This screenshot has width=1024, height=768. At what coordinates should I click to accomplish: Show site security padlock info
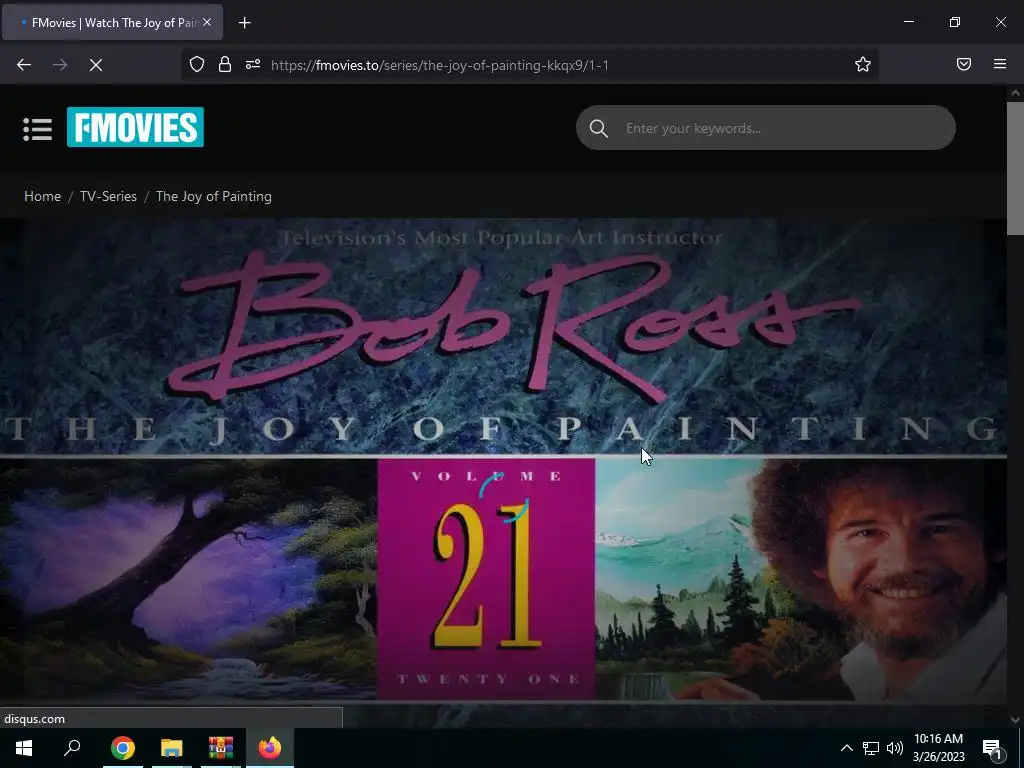pyautogui.click(x=225, y=64)
